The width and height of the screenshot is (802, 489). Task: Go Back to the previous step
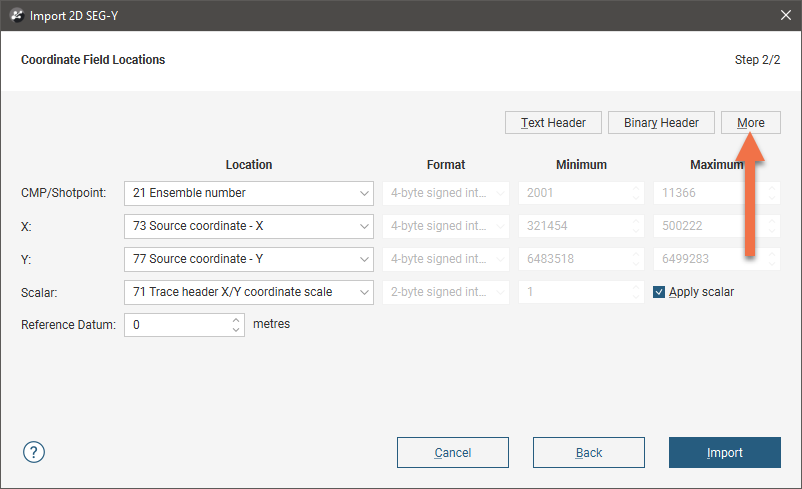589,453
